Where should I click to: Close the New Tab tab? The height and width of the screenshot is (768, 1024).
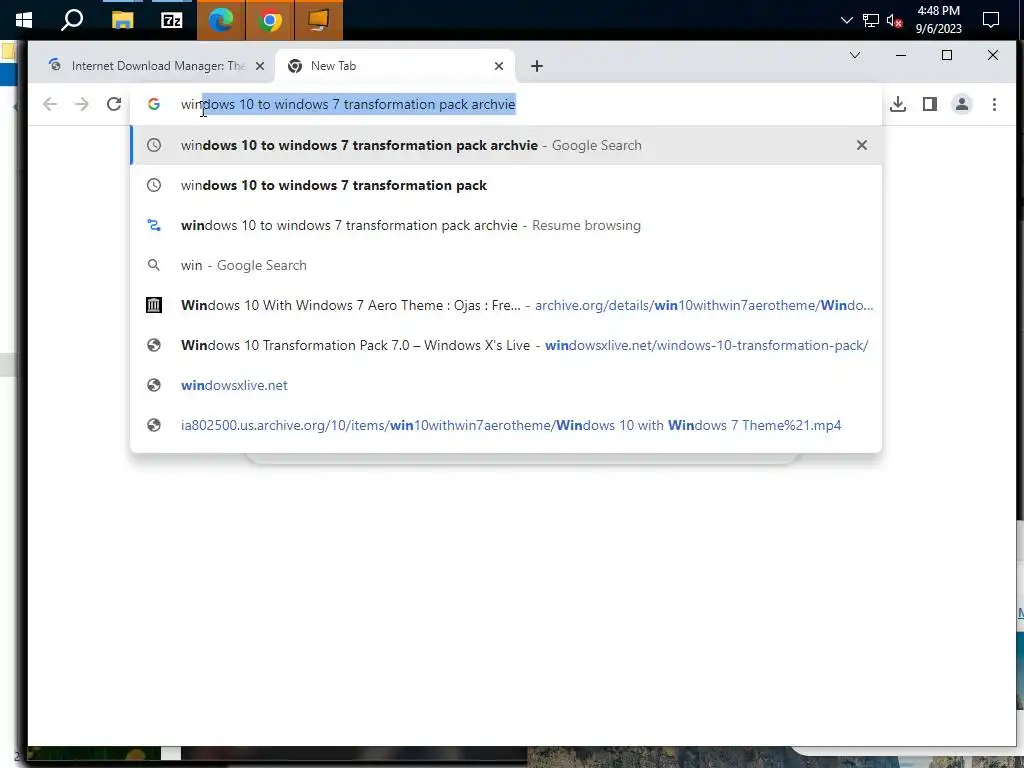pos(499,66)
